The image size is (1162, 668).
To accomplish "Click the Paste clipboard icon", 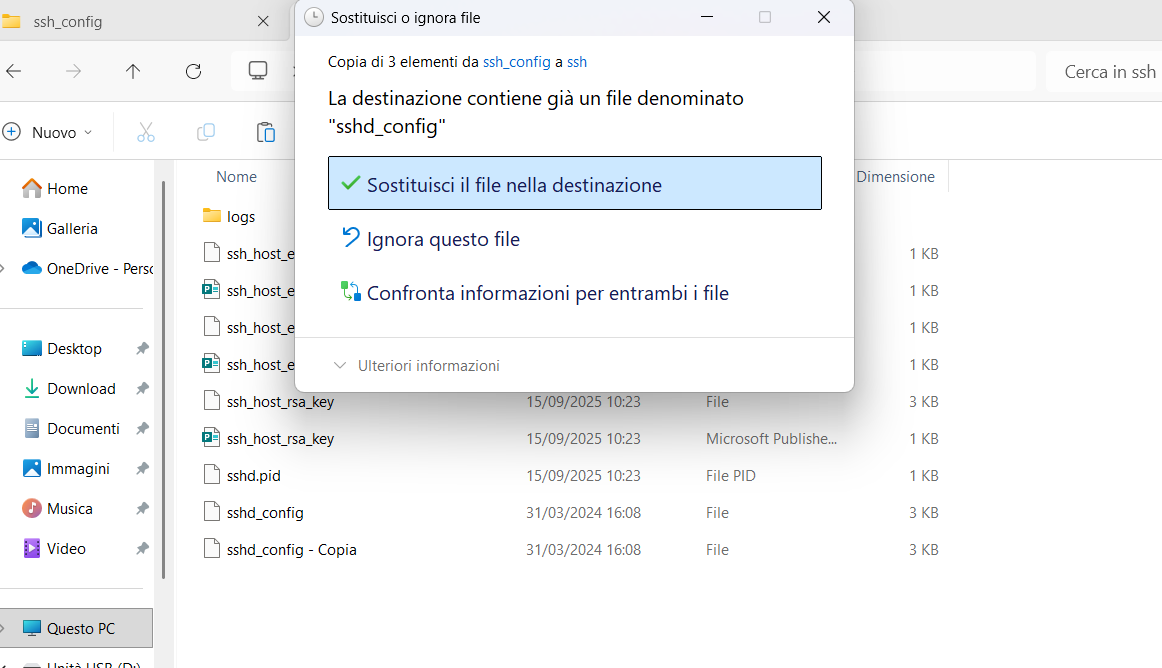I will tap(266, 132).
